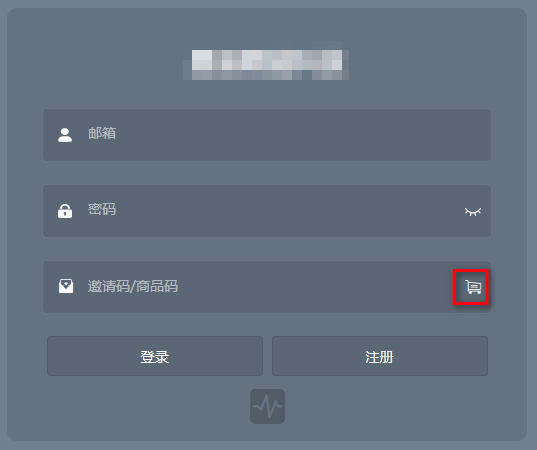This screenshot has width=537, height=450.
Task: Show the password using the eyelash icon
Action: pyautogui.click(x=473, y=212)
